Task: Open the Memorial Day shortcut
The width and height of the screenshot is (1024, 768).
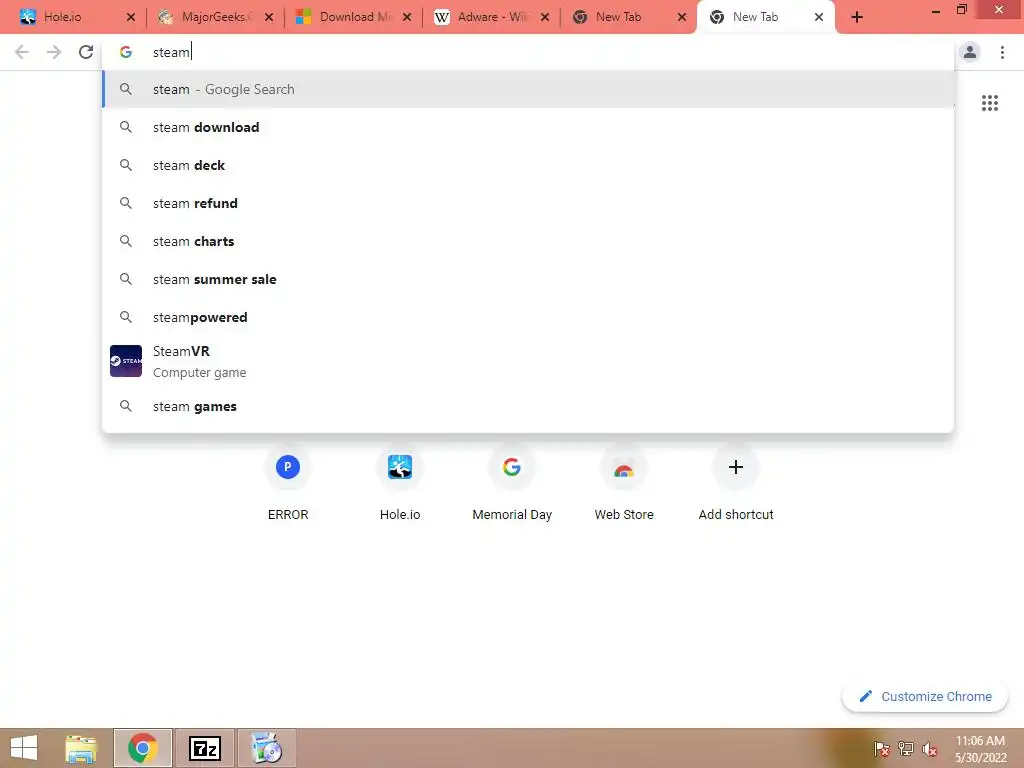Action: click(x=512, y=483)
